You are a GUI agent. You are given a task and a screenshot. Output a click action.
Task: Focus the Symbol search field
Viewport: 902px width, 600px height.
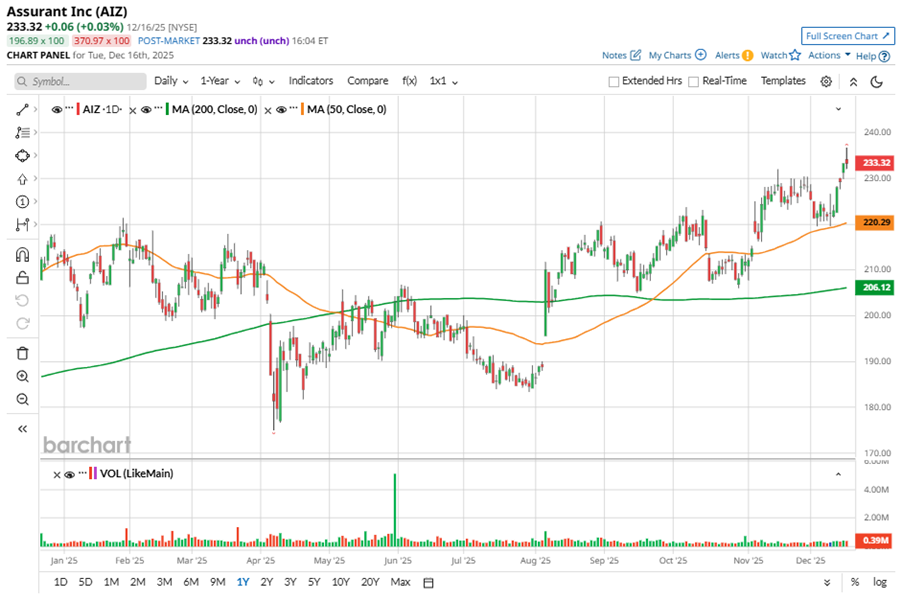[x=81, y=82]
